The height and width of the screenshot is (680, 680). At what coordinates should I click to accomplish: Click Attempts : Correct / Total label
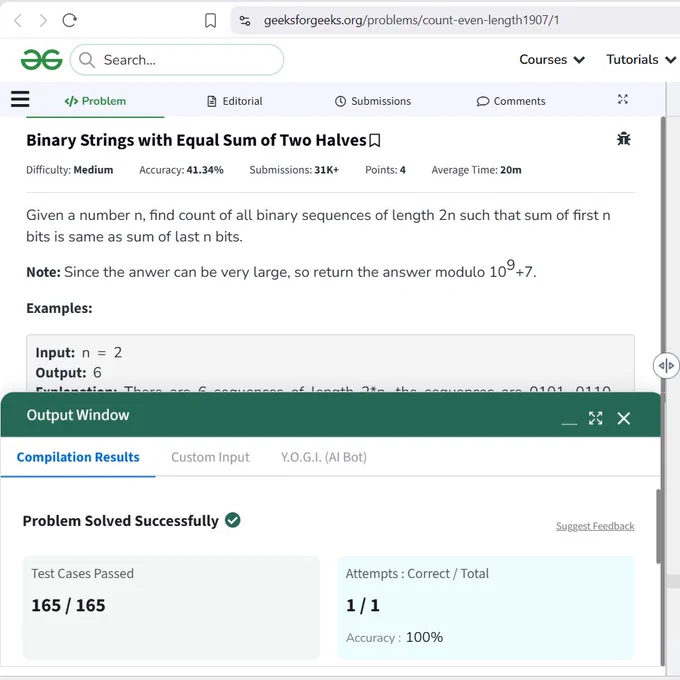417,574
